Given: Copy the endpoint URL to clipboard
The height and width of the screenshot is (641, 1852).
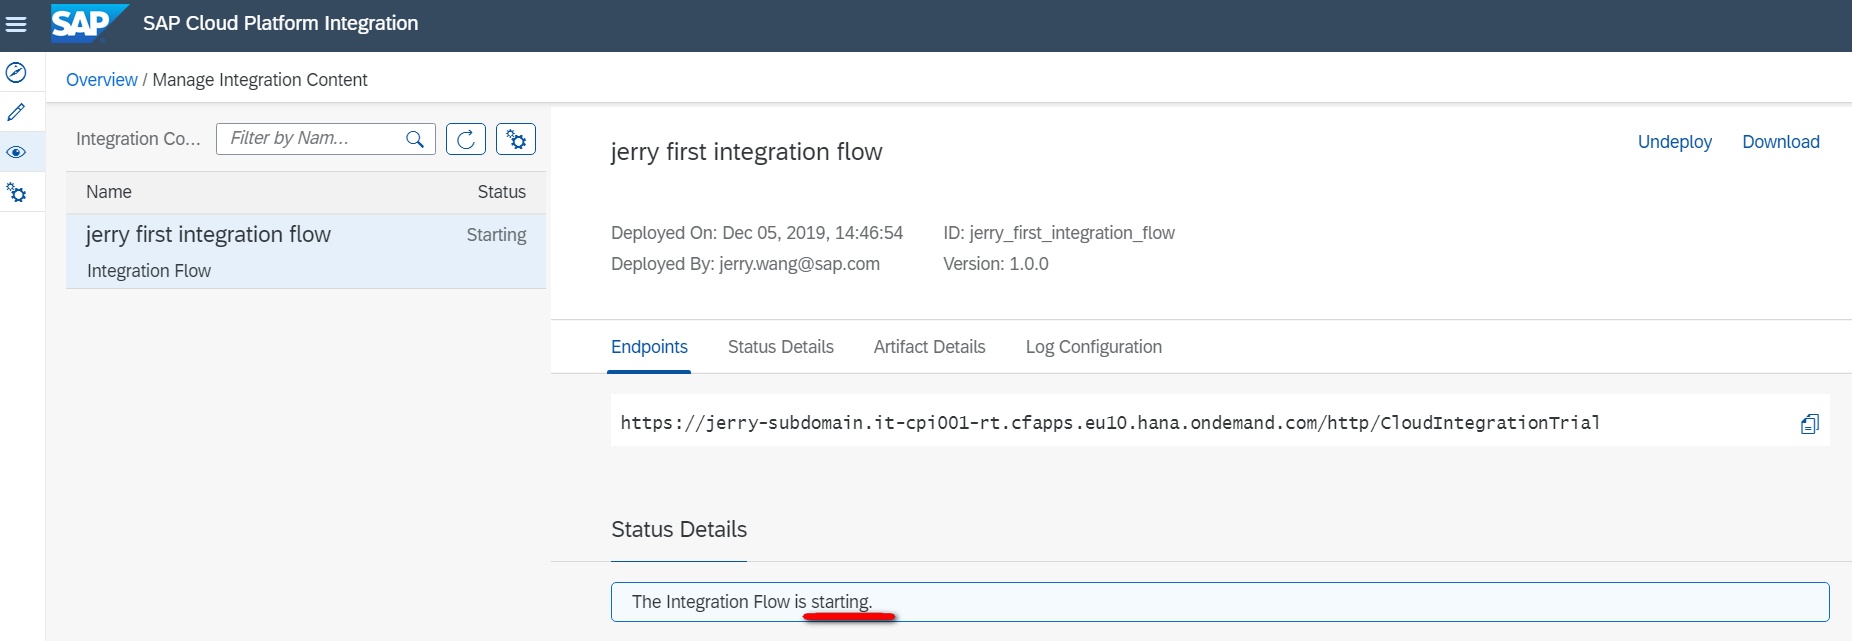Looking at the screenshot, I should [1809, 424].
